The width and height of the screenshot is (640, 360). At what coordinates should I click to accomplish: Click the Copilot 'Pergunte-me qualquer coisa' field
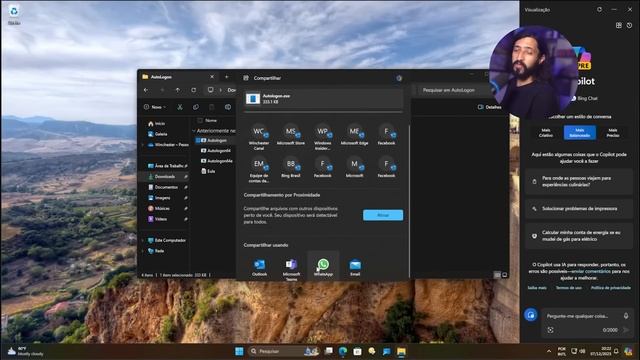(x=578, y=316)
